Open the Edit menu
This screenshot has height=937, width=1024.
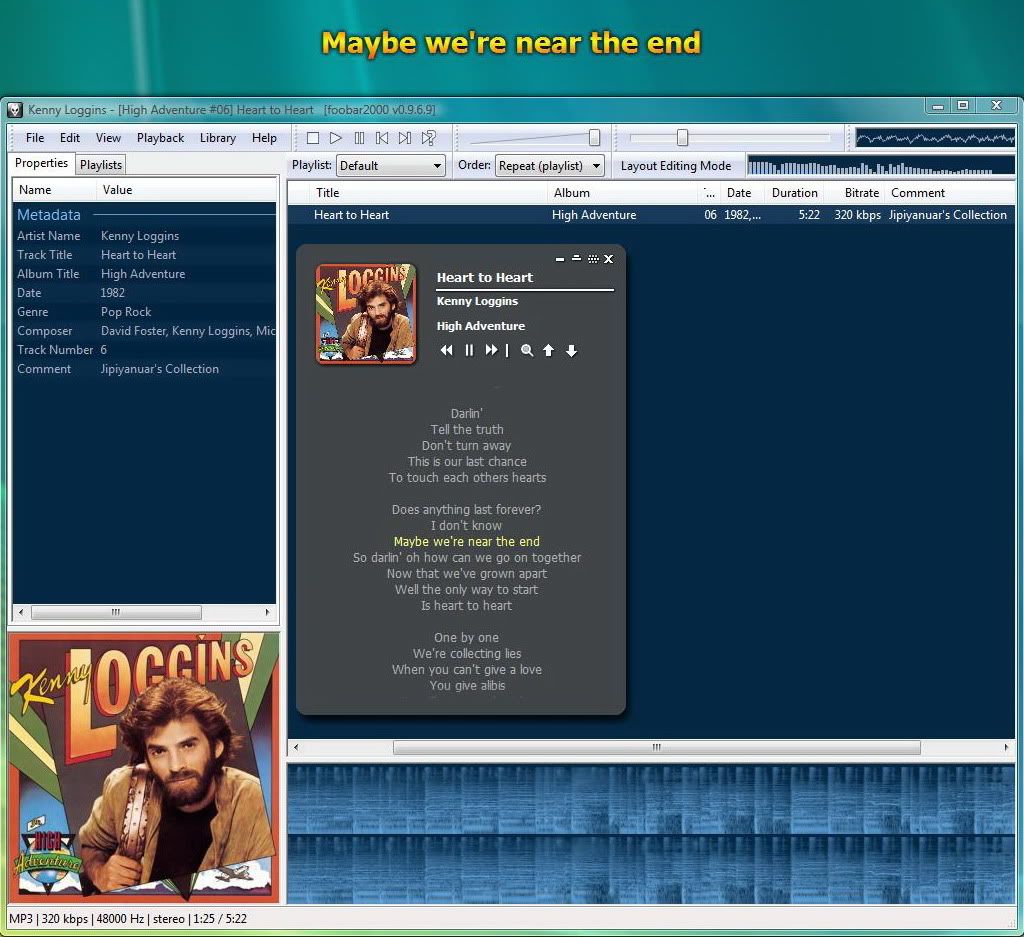click(x=70, y=138)
